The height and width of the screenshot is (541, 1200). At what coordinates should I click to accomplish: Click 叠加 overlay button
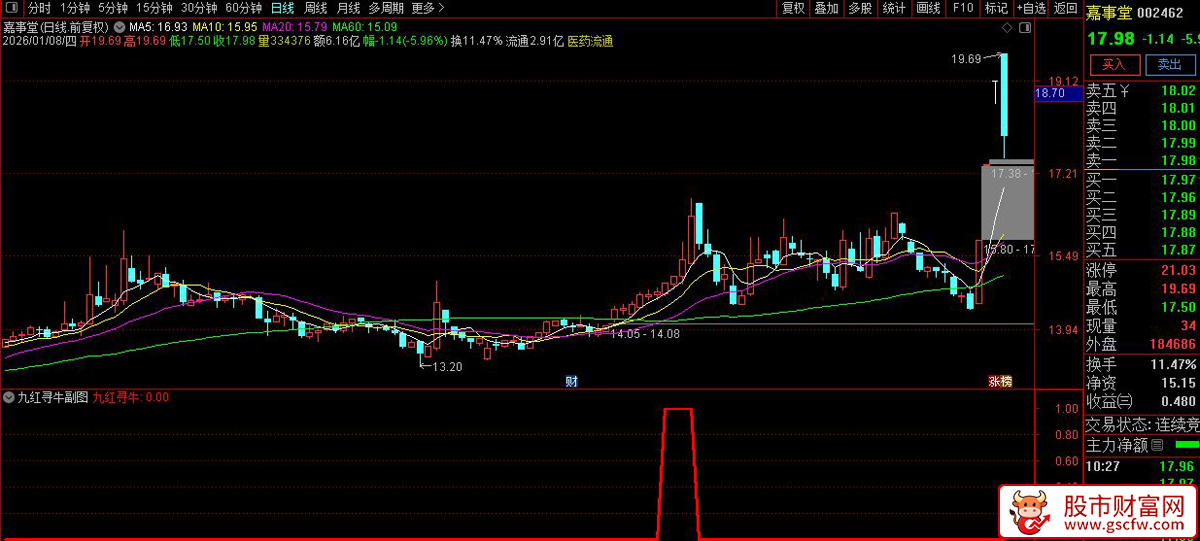[x=826, y=8]
